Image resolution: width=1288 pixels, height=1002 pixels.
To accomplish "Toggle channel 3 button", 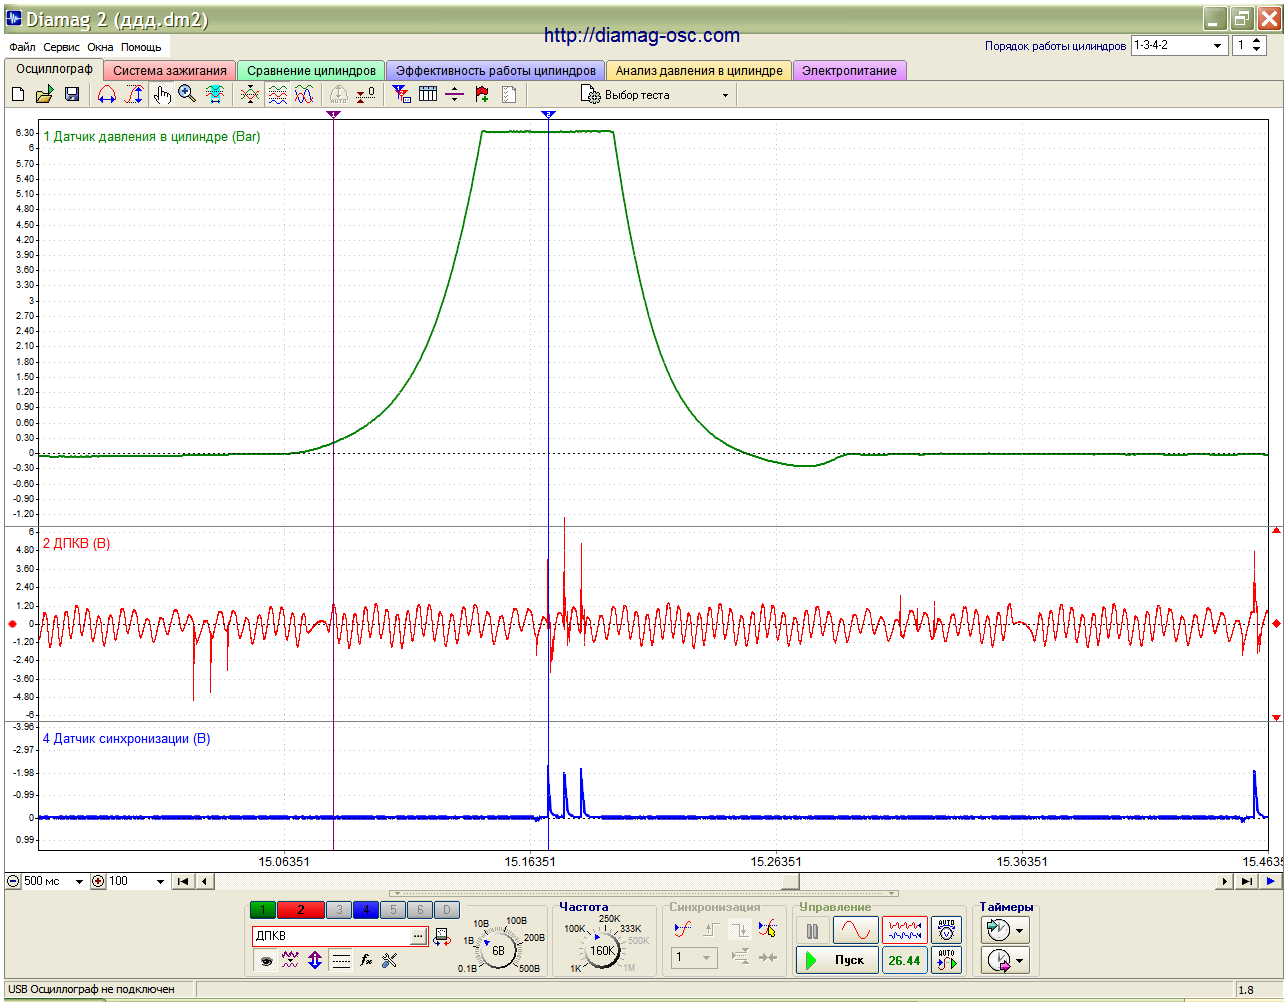I will click(339, 910).
